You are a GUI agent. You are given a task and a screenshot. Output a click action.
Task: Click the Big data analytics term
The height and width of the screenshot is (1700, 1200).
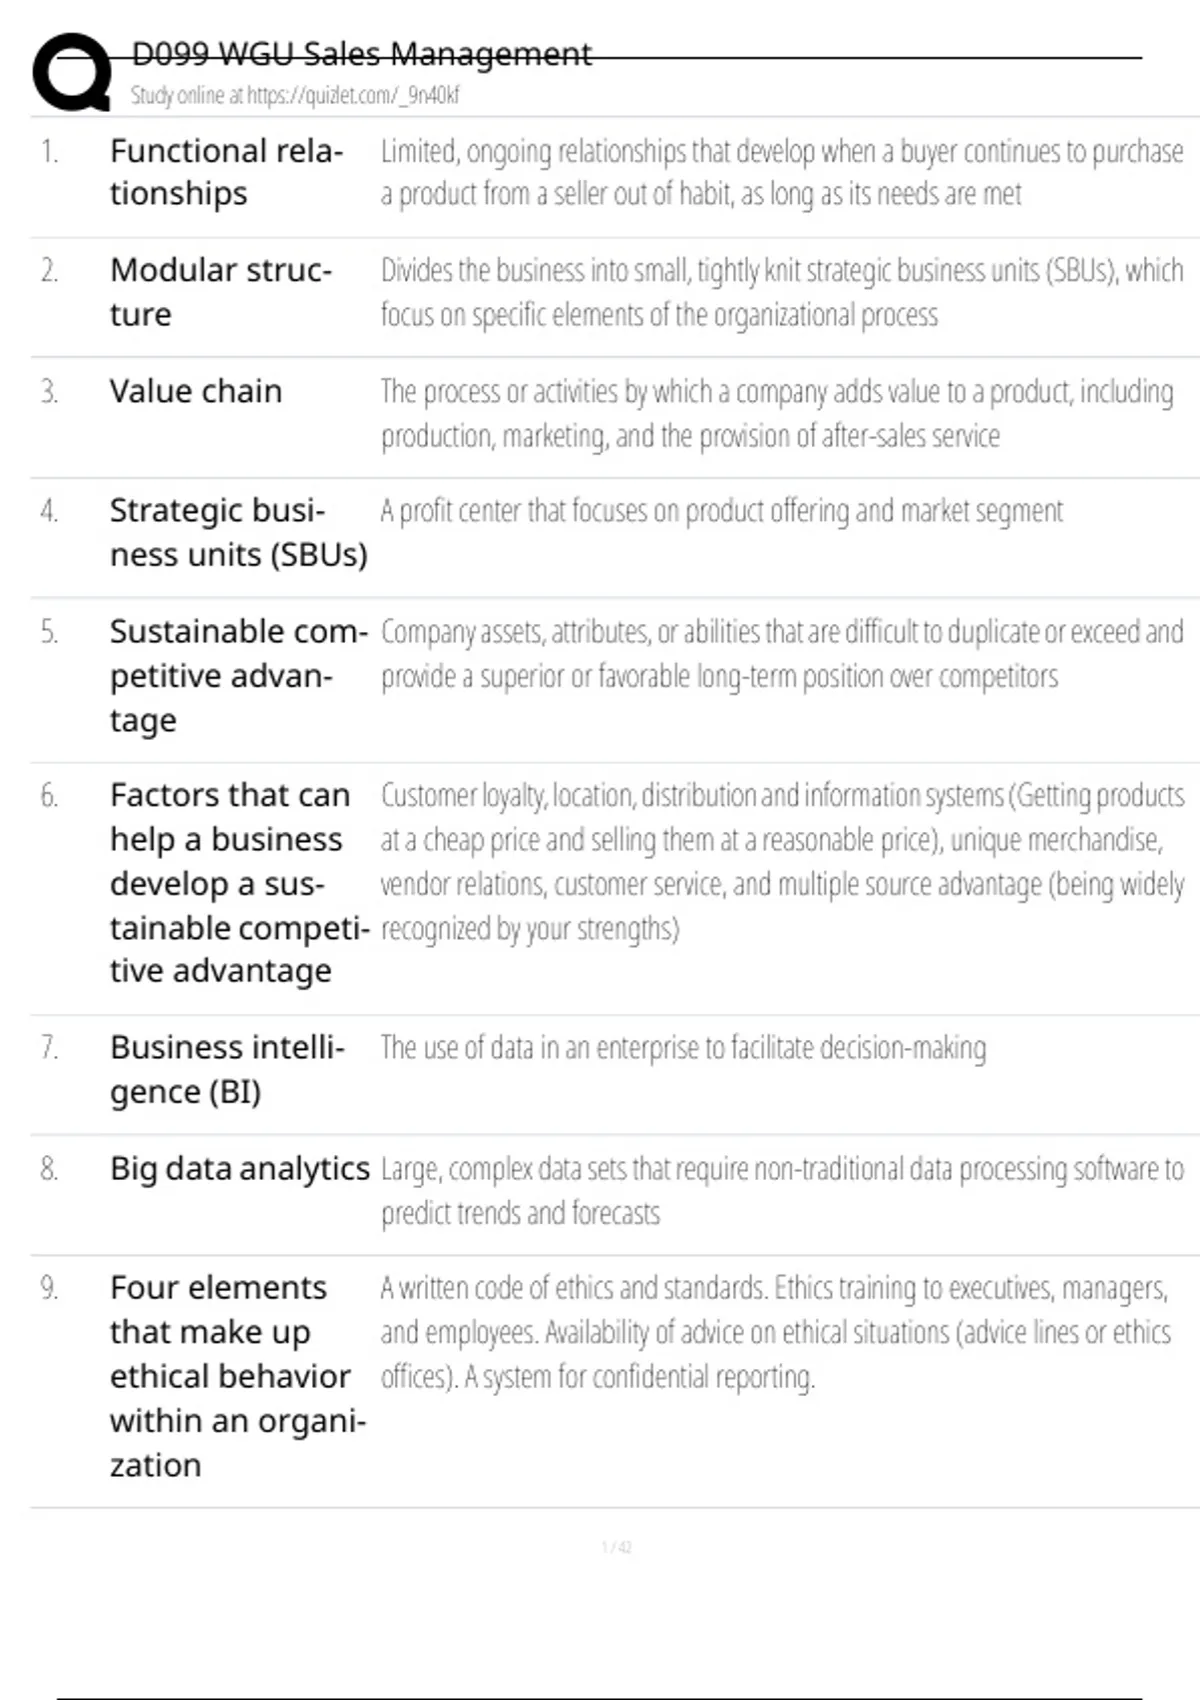coord(239,1168)
